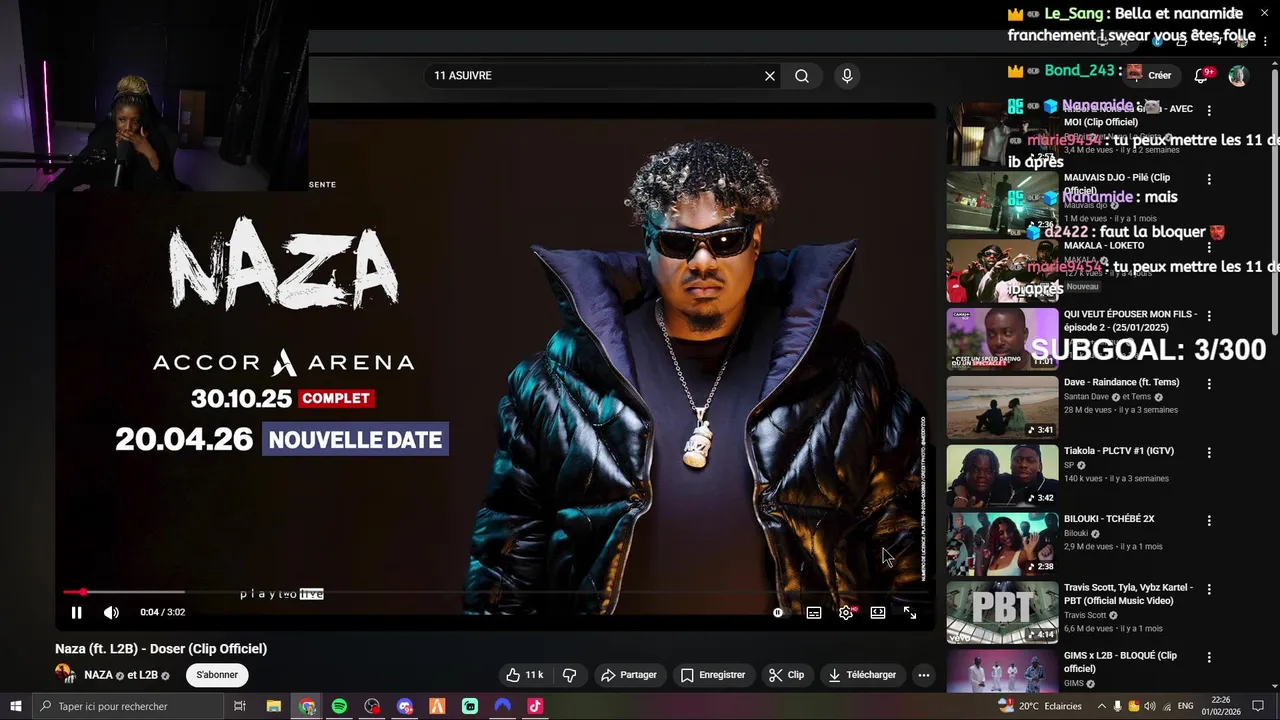Open the Travis Scott PBT thumbnail
Image resolution: width=1280 pixels, height=720 pixels.
coord(1002,612)
